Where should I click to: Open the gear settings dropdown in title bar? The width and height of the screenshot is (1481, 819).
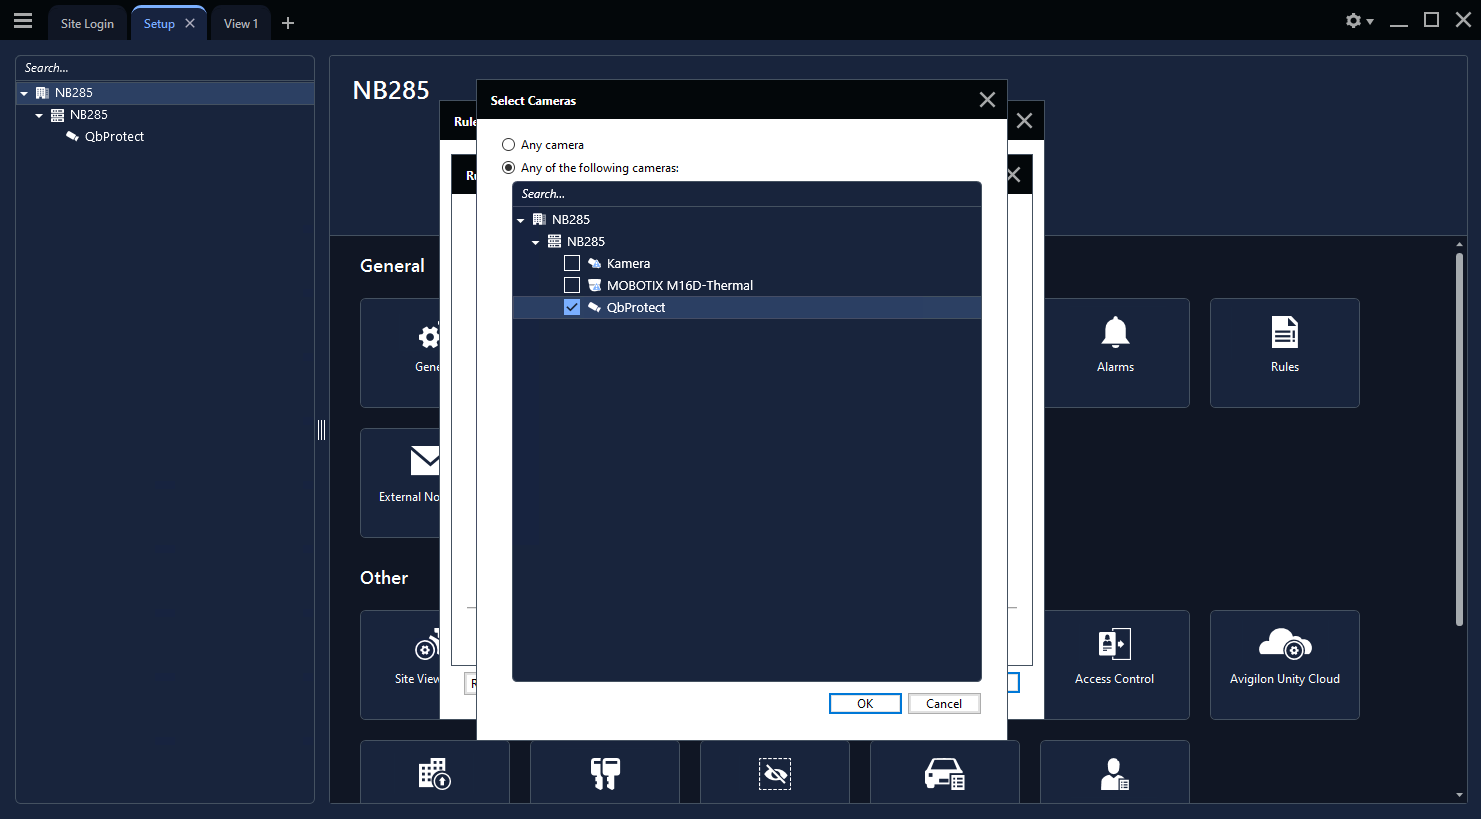[1358, 21]
